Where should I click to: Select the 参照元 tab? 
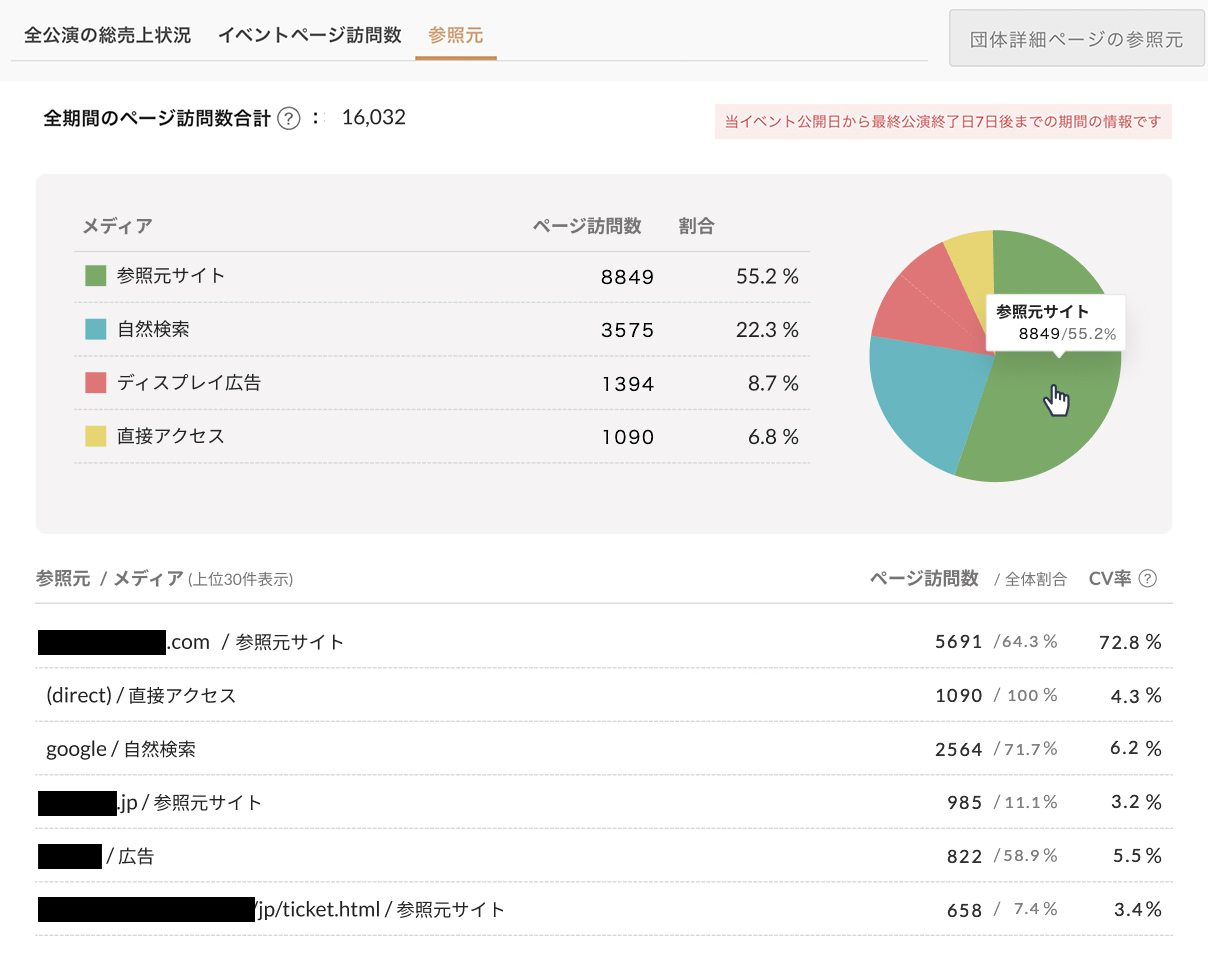[x=455, y=35]
